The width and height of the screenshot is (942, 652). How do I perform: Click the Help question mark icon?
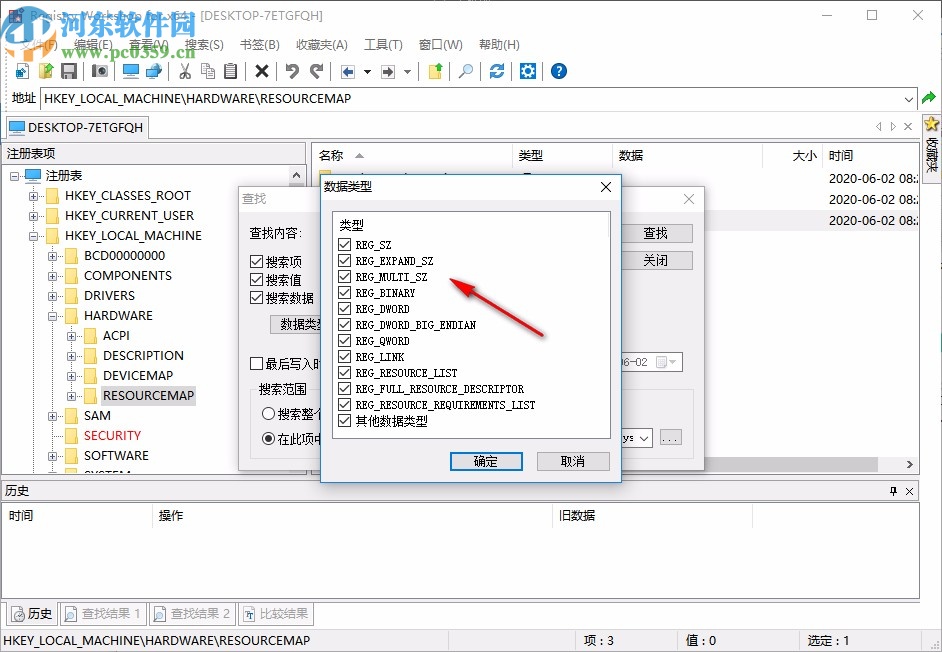pos(559,71)
